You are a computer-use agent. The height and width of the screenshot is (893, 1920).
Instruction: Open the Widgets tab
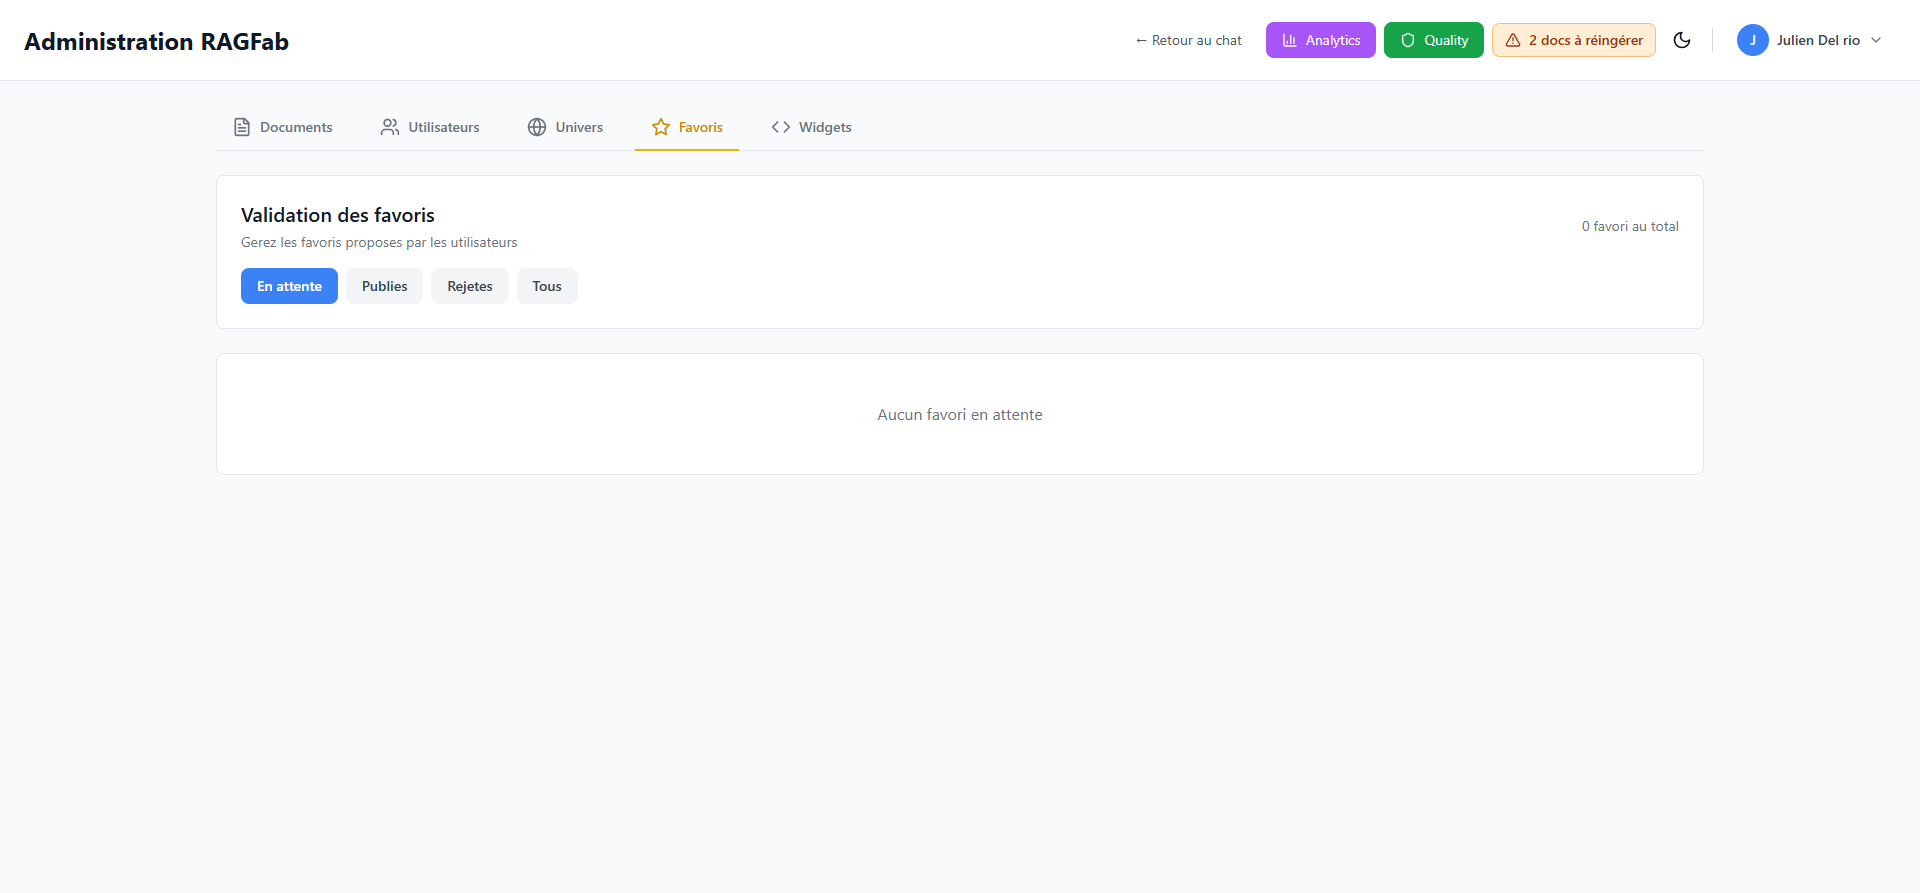[824, 127]
